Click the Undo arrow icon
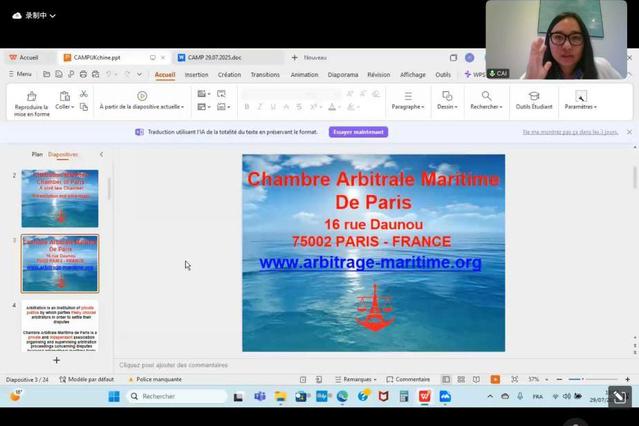The height and width of the screenshot is (426, 639). pos(108,74)
